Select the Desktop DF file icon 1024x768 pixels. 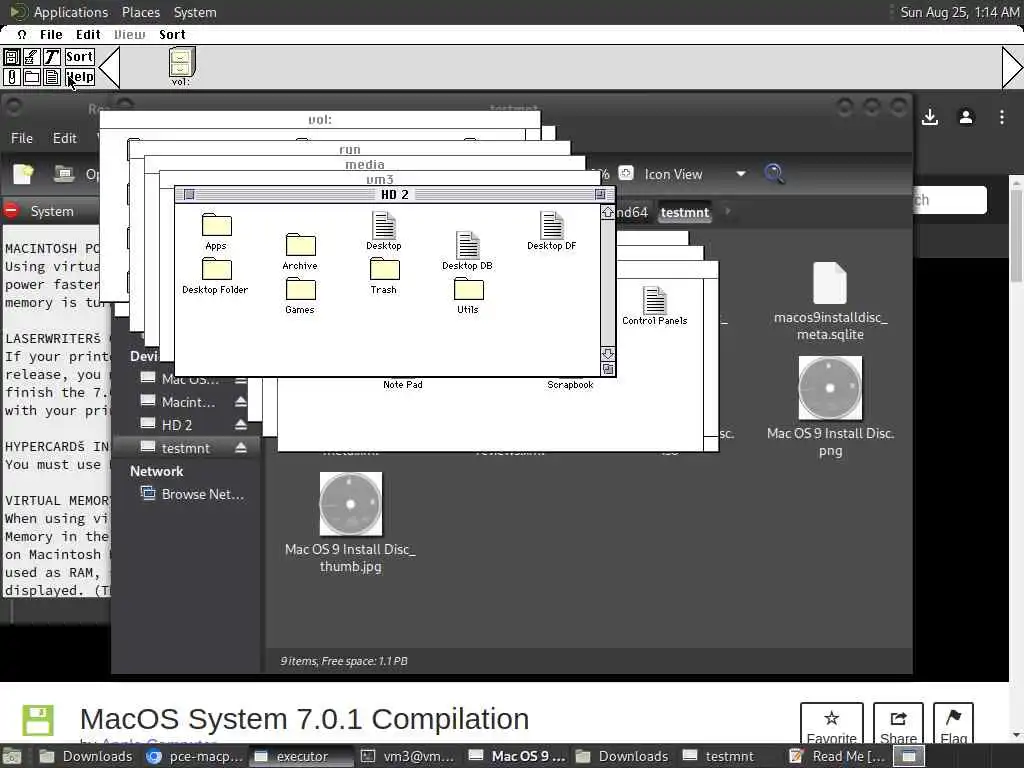[552, 225]
